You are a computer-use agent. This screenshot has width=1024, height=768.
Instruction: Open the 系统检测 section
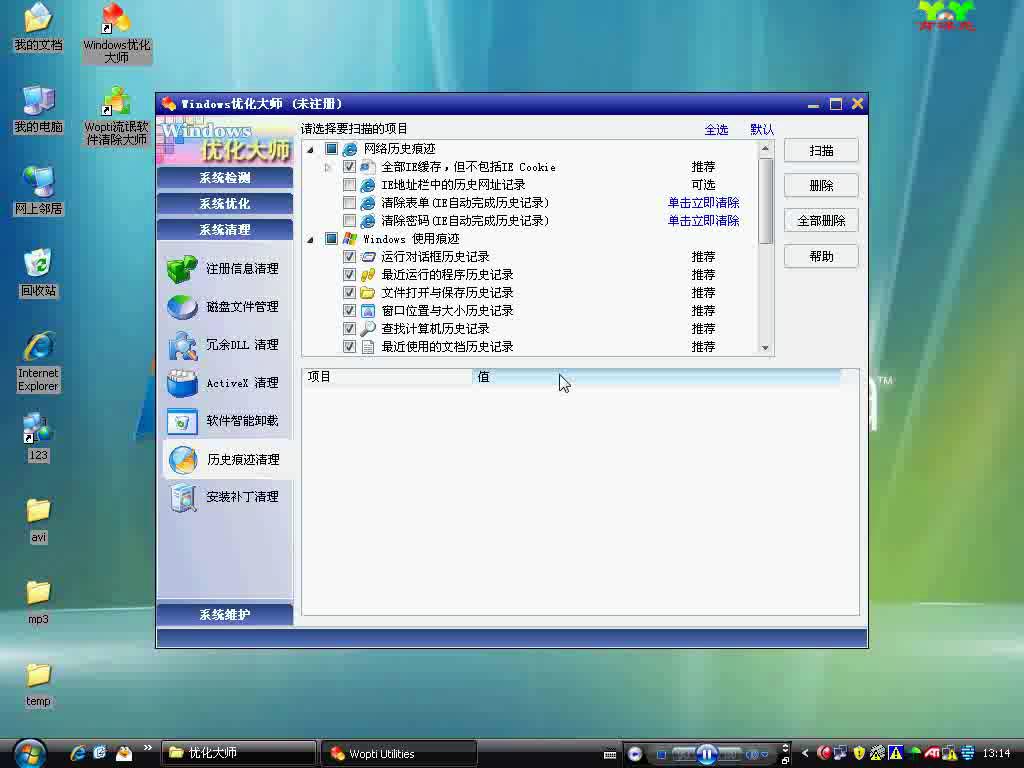(x=225, y=178)
